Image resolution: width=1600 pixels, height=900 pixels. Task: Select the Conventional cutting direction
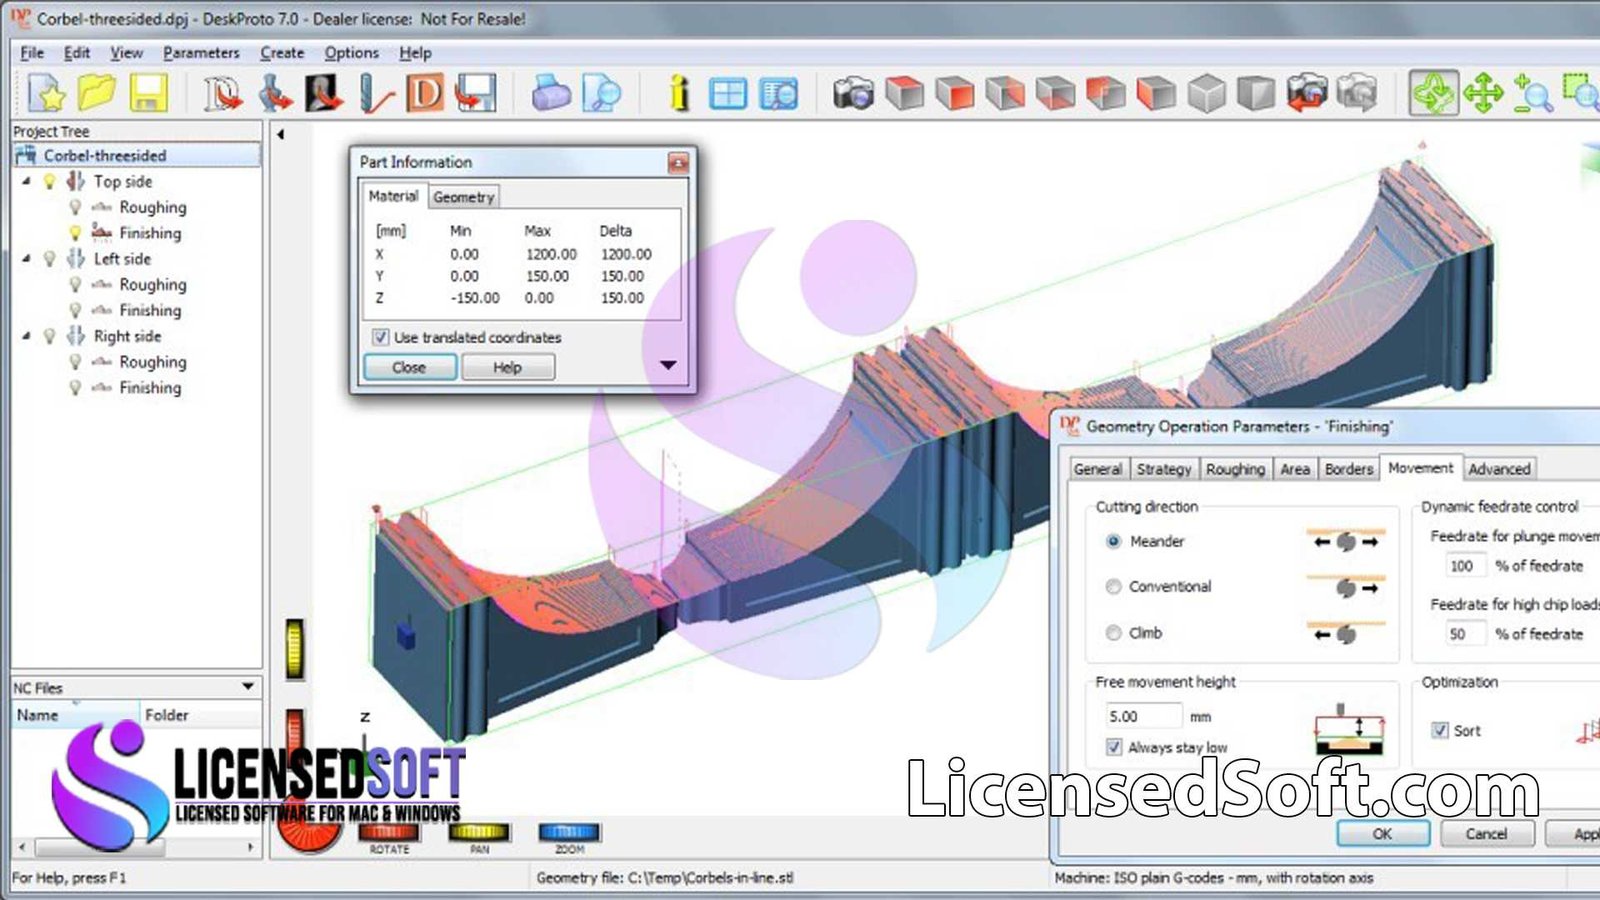[x=1113, y=587]
